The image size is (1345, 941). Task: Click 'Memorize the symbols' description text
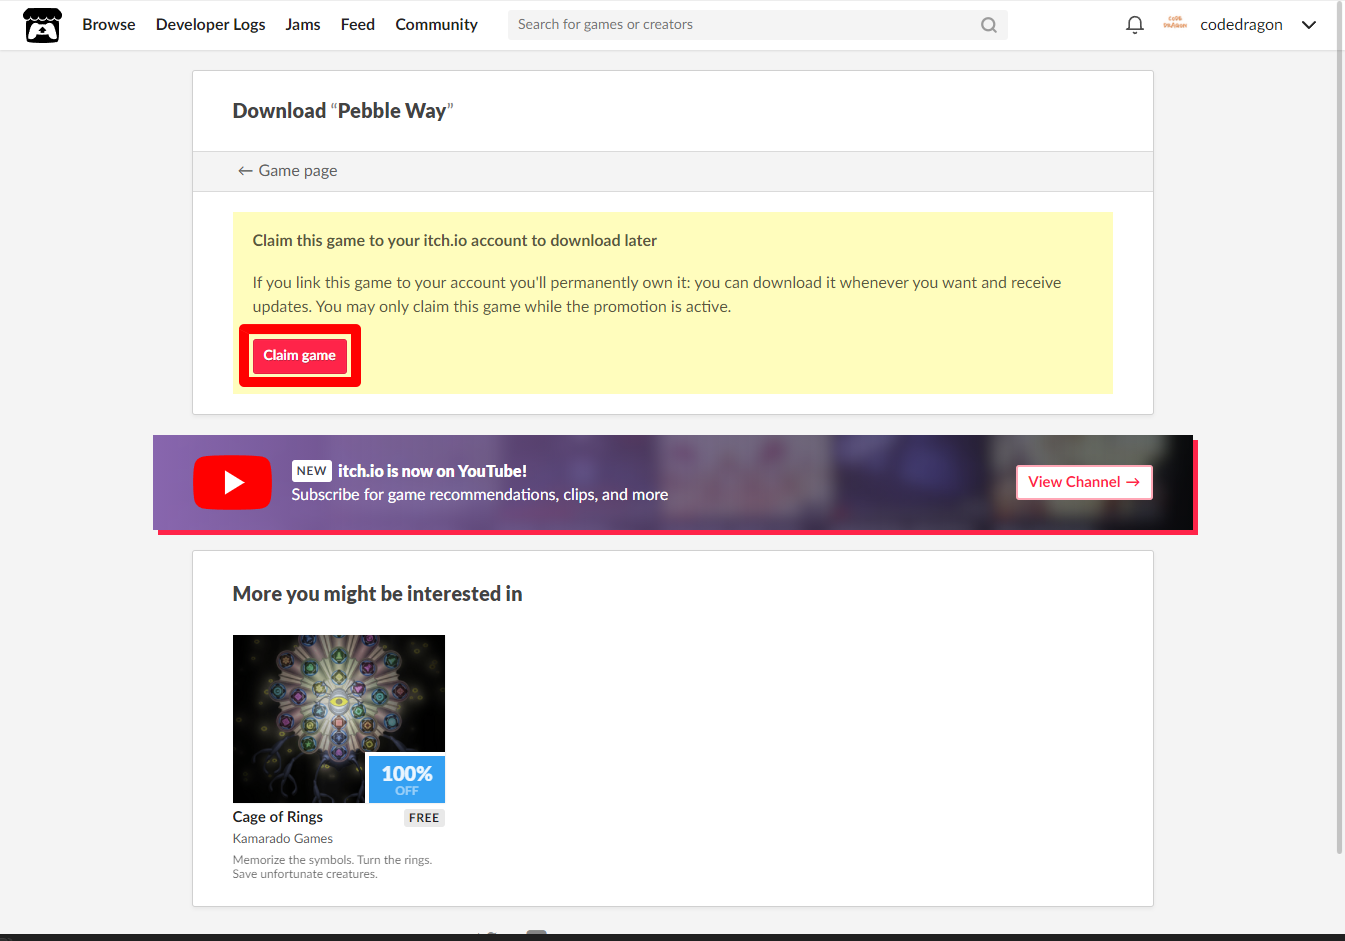[332, 867]
